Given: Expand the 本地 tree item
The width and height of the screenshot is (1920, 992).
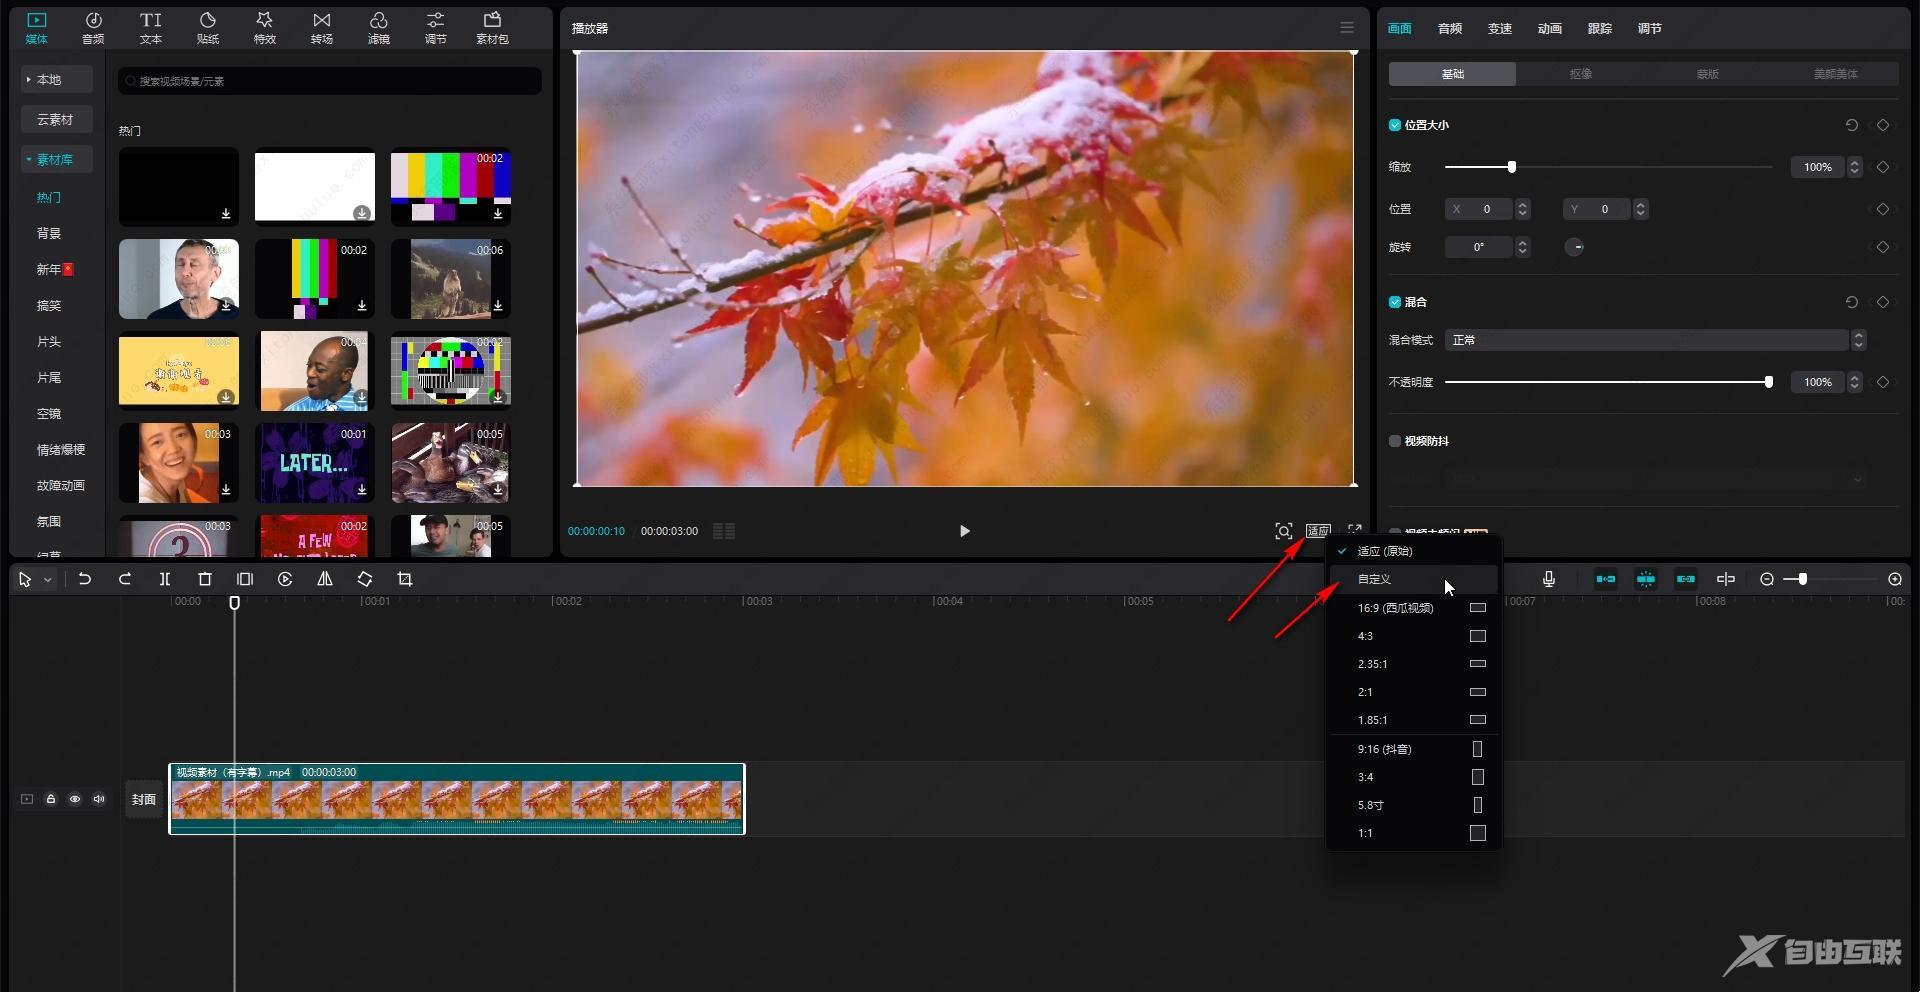Looking at the screenshot, I should (x=57, y=79).
